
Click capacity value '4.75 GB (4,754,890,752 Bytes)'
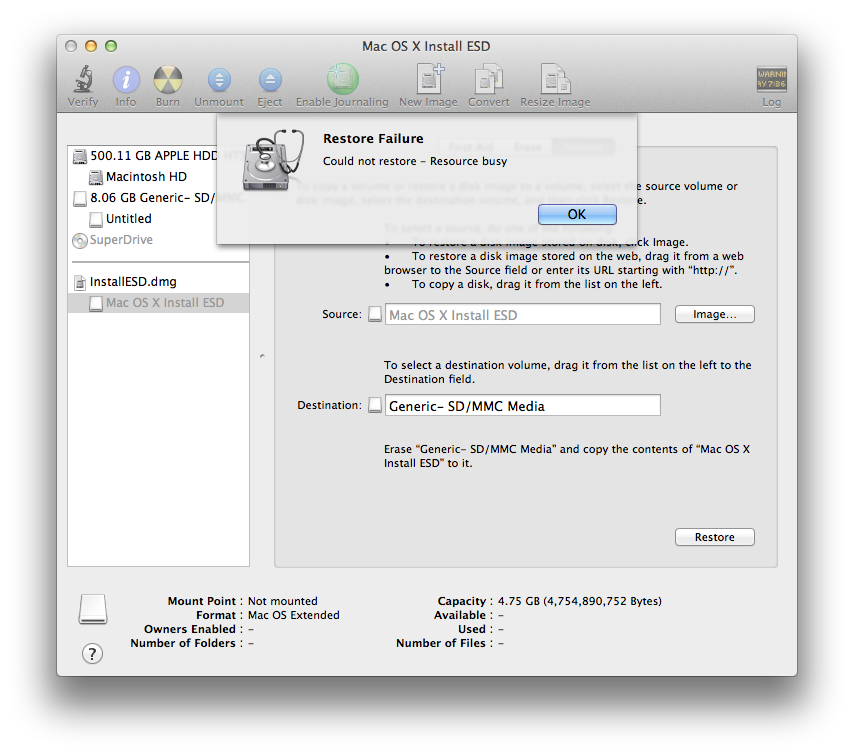point(580,601)
